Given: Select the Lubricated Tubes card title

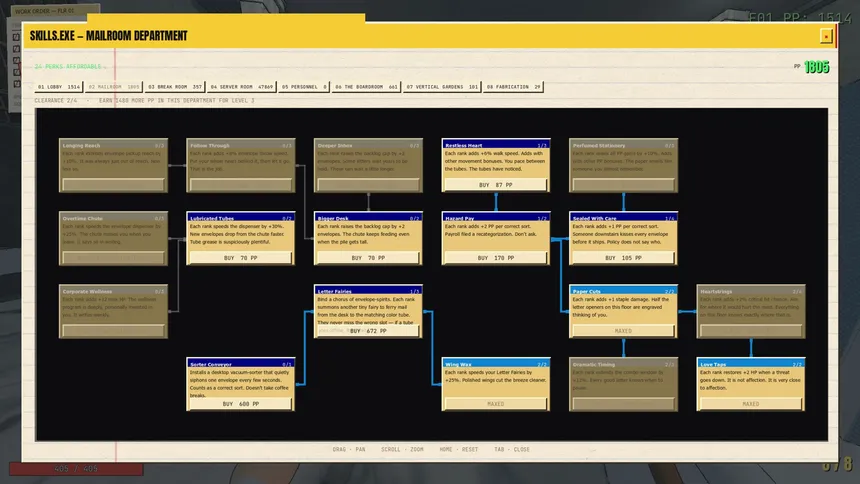Looking at the screenshot, I should (x=212, y=218).
